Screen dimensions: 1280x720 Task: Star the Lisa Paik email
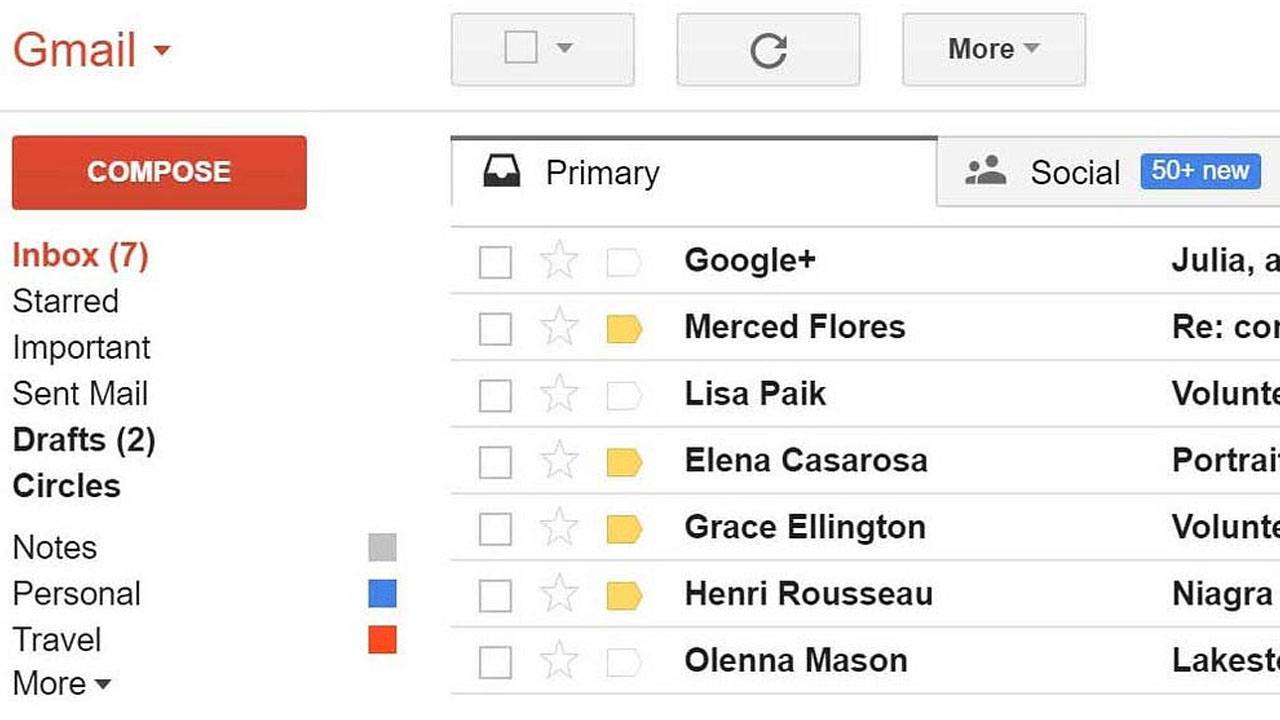pos(559,395)
